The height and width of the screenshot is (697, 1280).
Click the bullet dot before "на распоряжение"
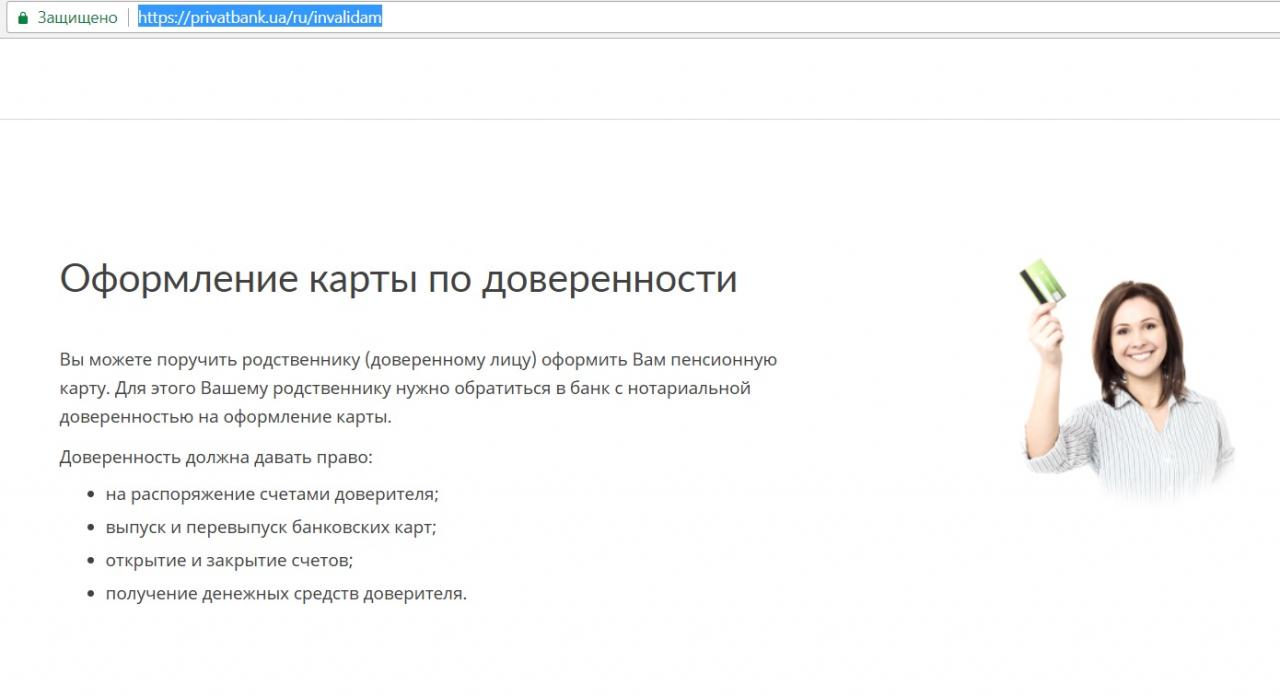pyautogui.click(x=91, y=495)
